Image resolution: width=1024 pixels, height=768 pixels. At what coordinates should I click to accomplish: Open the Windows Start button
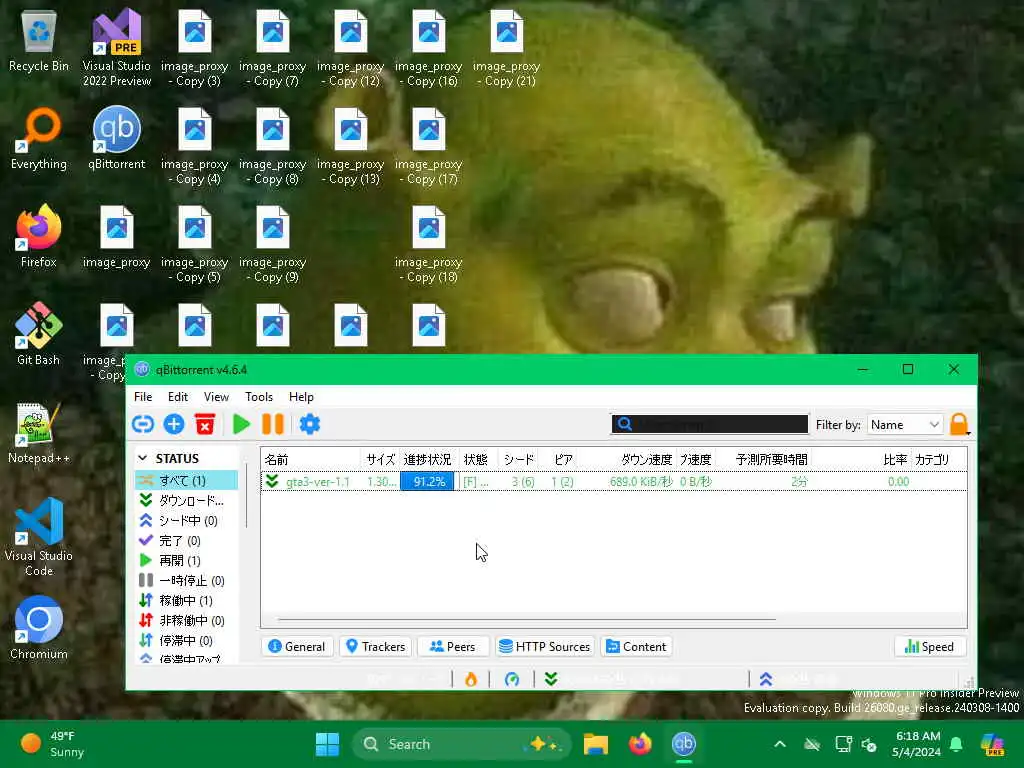click(327, 744)
